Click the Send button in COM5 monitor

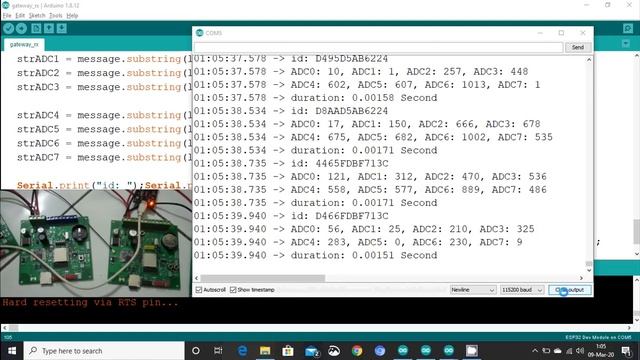coord(578,47)
